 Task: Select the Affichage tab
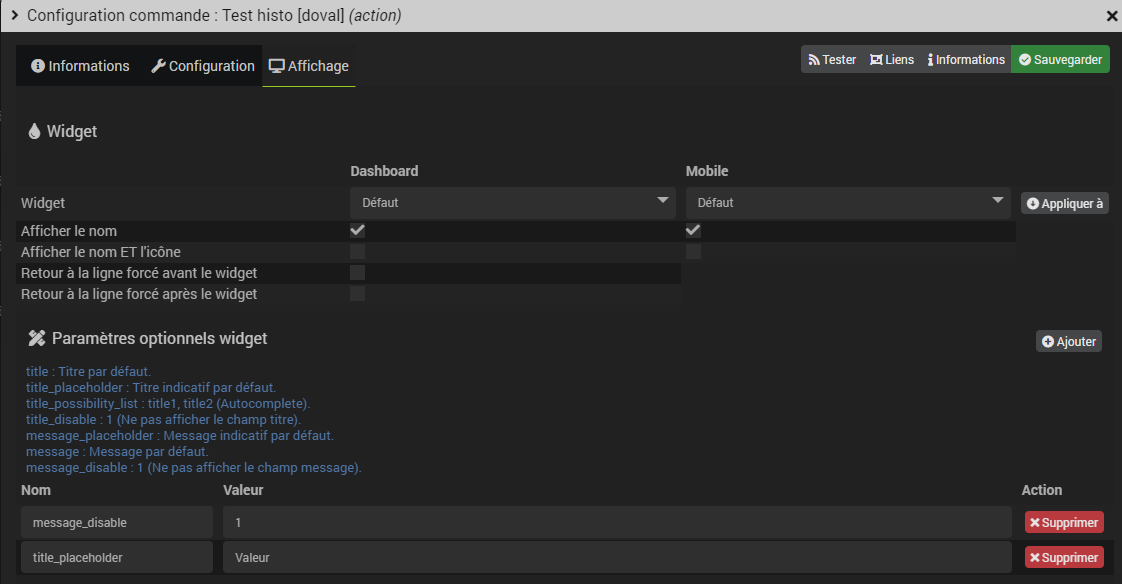click(x=308, y=66)
